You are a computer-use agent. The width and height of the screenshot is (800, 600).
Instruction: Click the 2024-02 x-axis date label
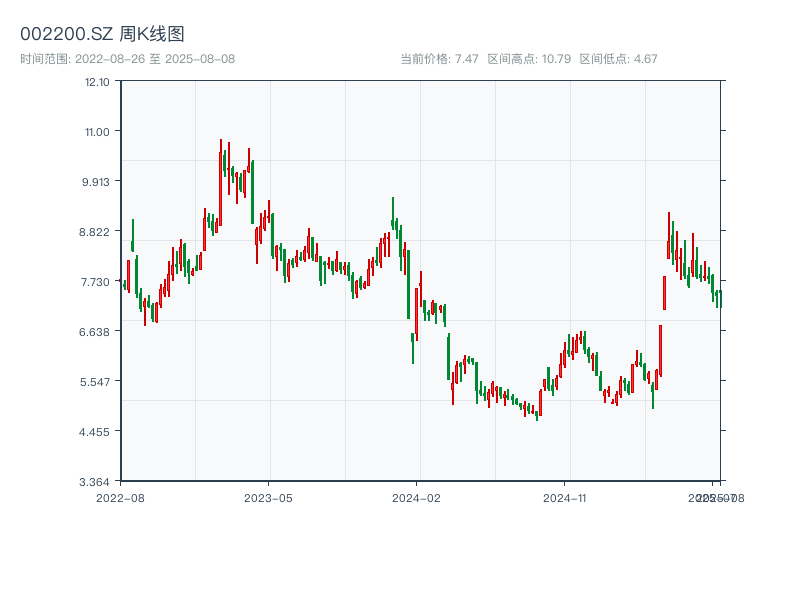[x=417, y=497]
